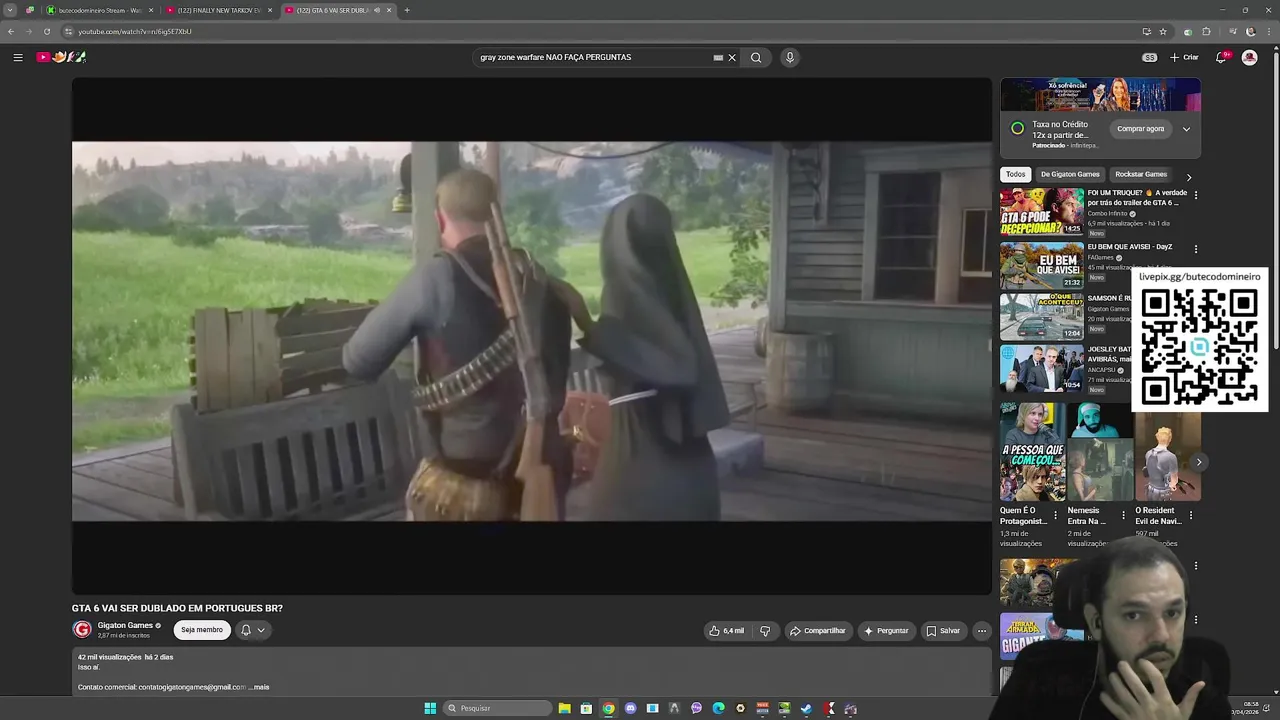Open Steam from the taskbar
1280x720 pixels.
pyautogui.click(x=806, y=708)
